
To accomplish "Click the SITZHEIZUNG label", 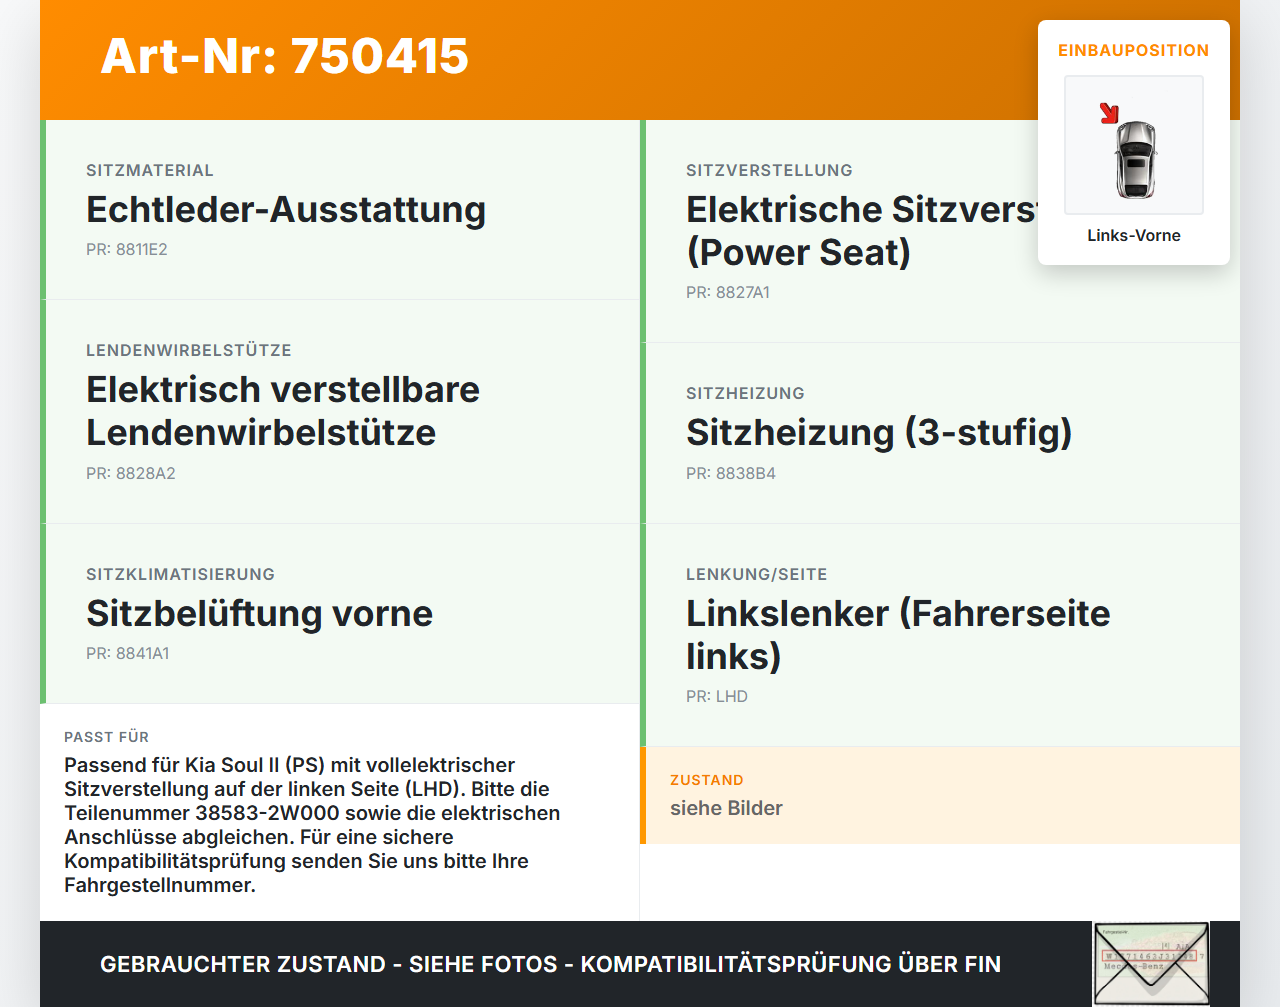I will click(x=745, y=393).
